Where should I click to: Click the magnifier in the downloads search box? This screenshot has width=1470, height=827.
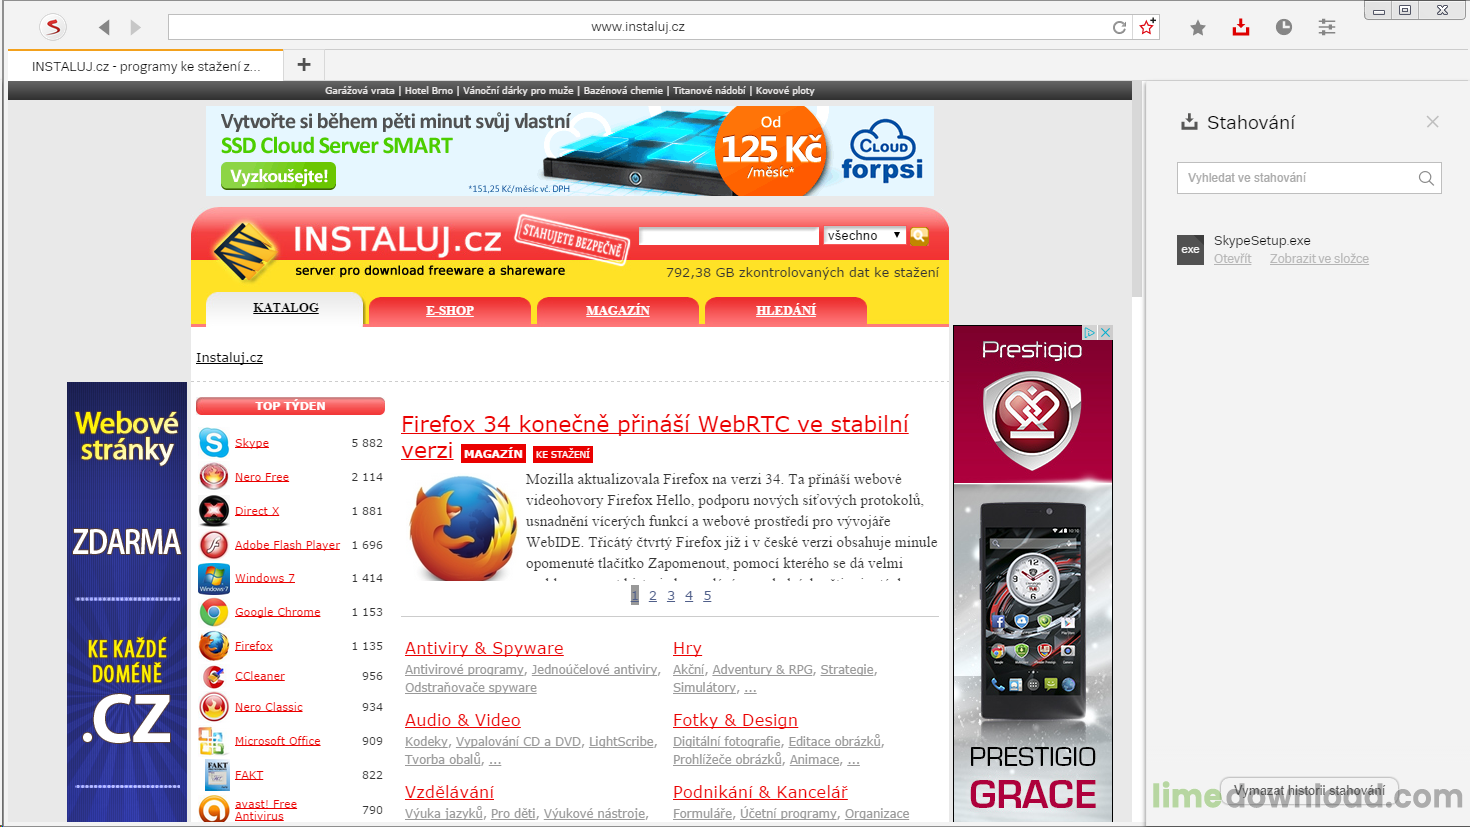tap(1426, 178)
